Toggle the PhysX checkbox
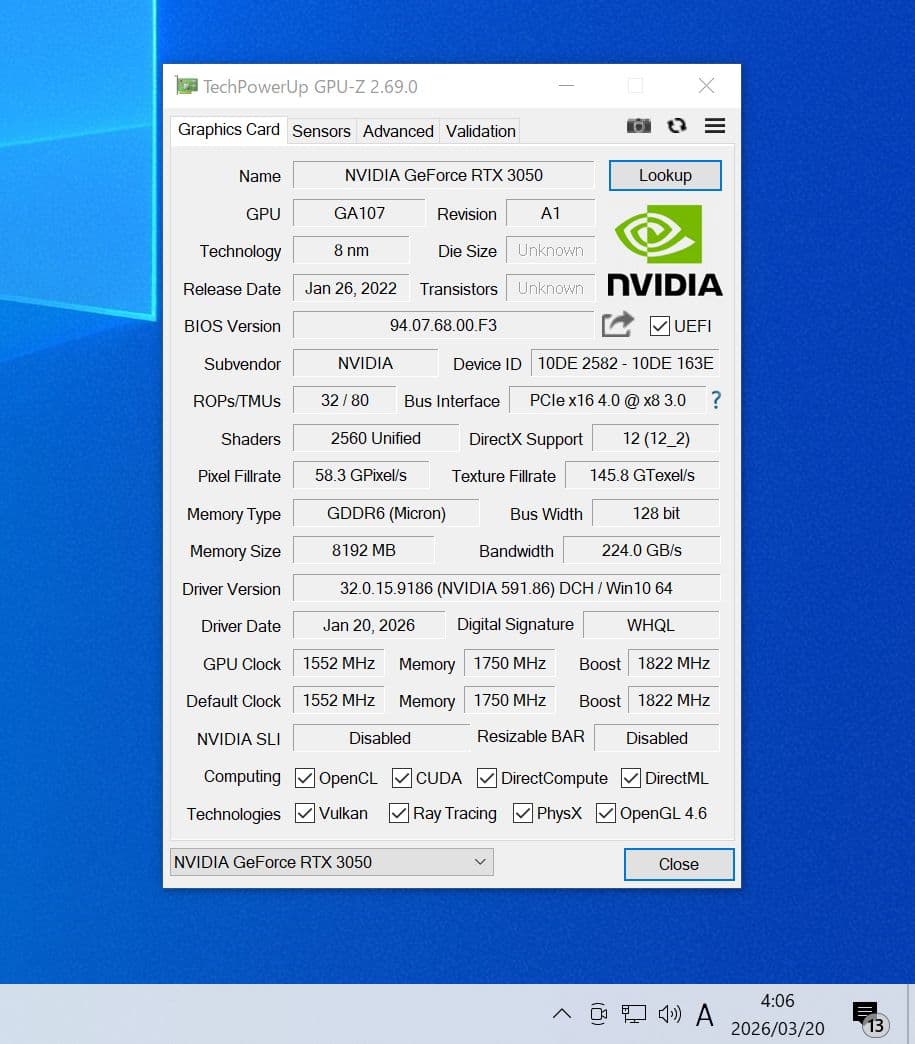Image resolution: width=915 pixels, height=1044 pixels. [523, 813]
